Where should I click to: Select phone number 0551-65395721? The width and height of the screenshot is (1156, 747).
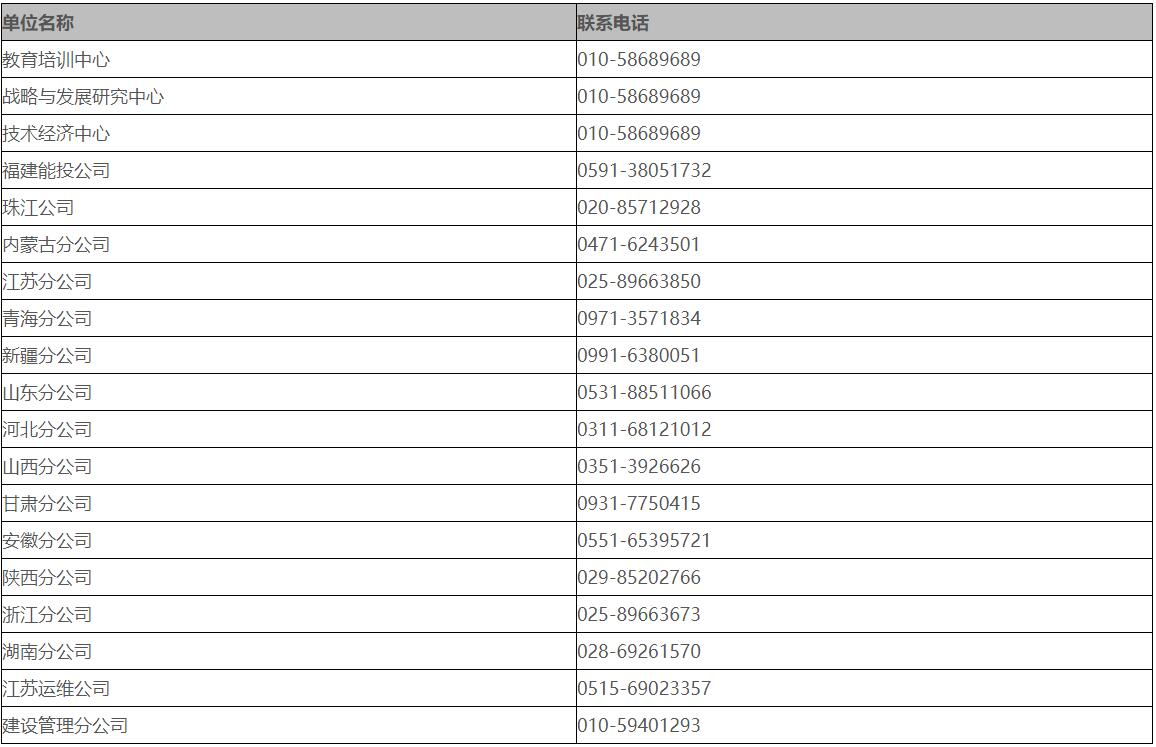(x=644, y=541)
